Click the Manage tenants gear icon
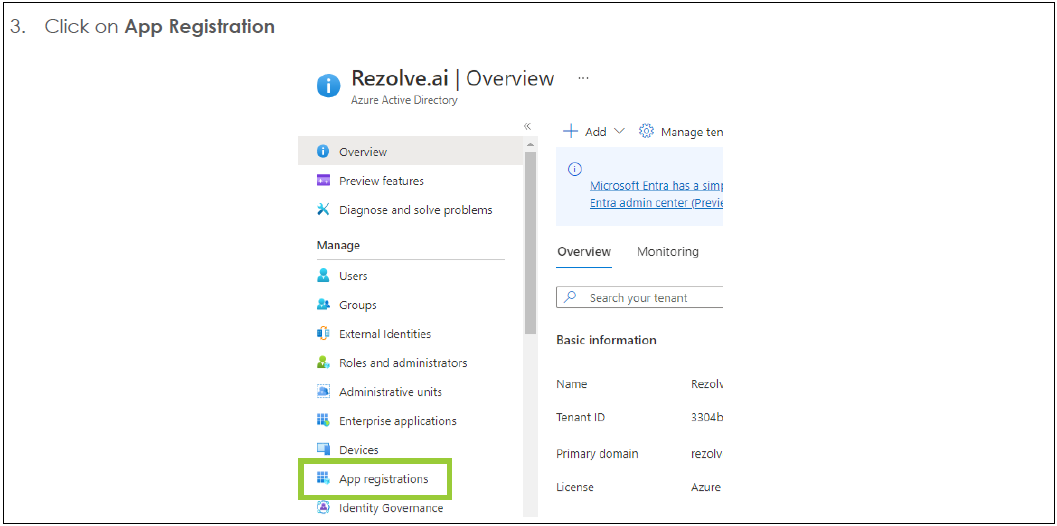 coord(646,132)
